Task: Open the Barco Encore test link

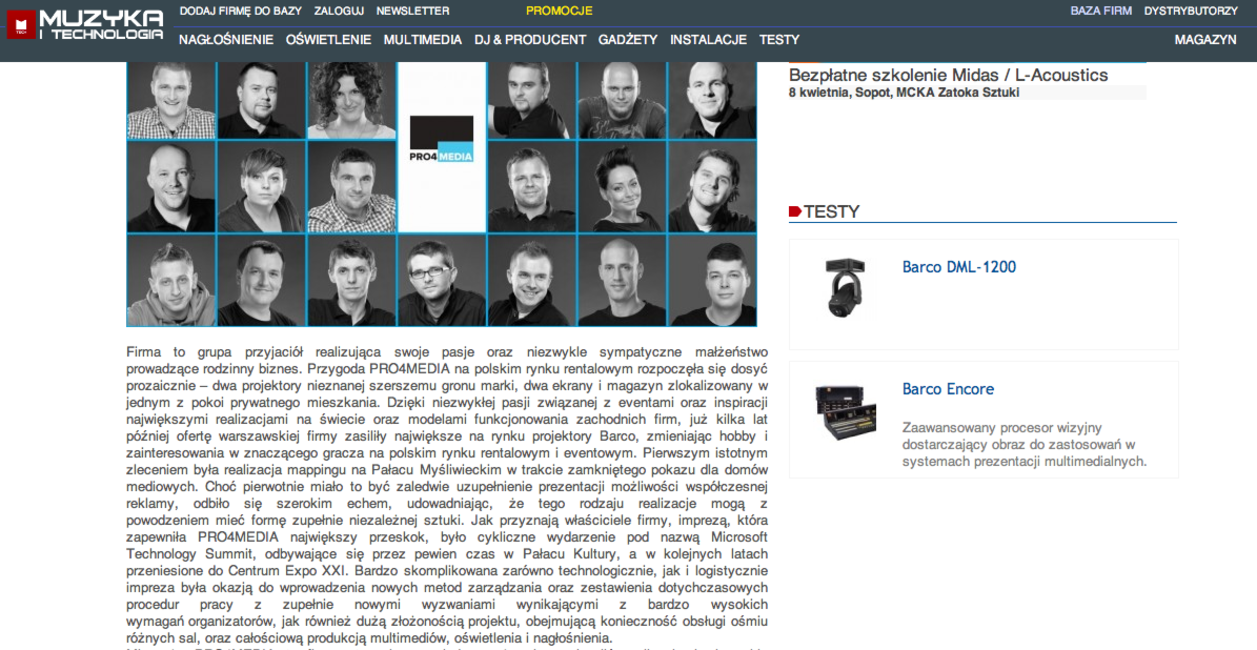Action: tap(948, 389)
